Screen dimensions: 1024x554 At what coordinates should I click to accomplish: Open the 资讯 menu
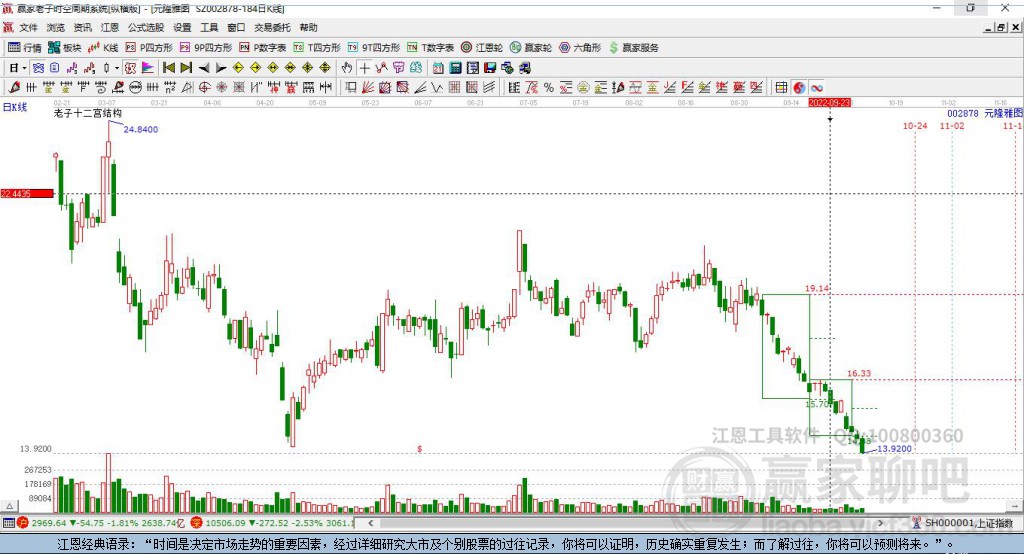pyautogui.click(x=82, y=27)
